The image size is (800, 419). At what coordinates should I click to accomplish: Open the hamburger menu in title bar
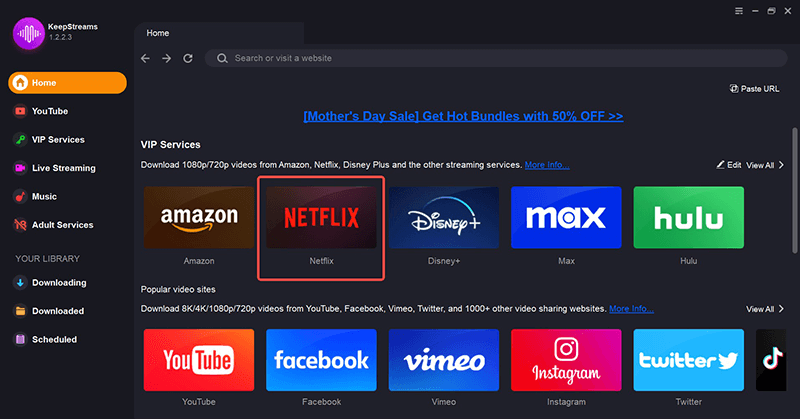click(738, 11)
